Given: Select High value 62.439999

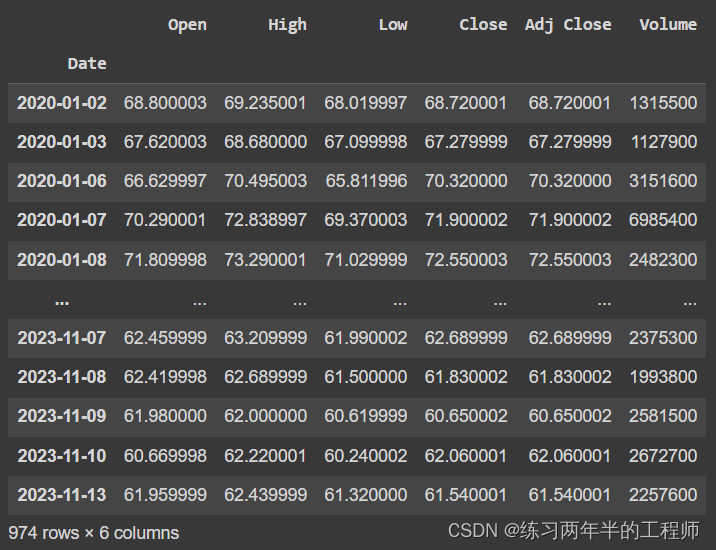Looking at the screenshot, I should pos(265,495).
